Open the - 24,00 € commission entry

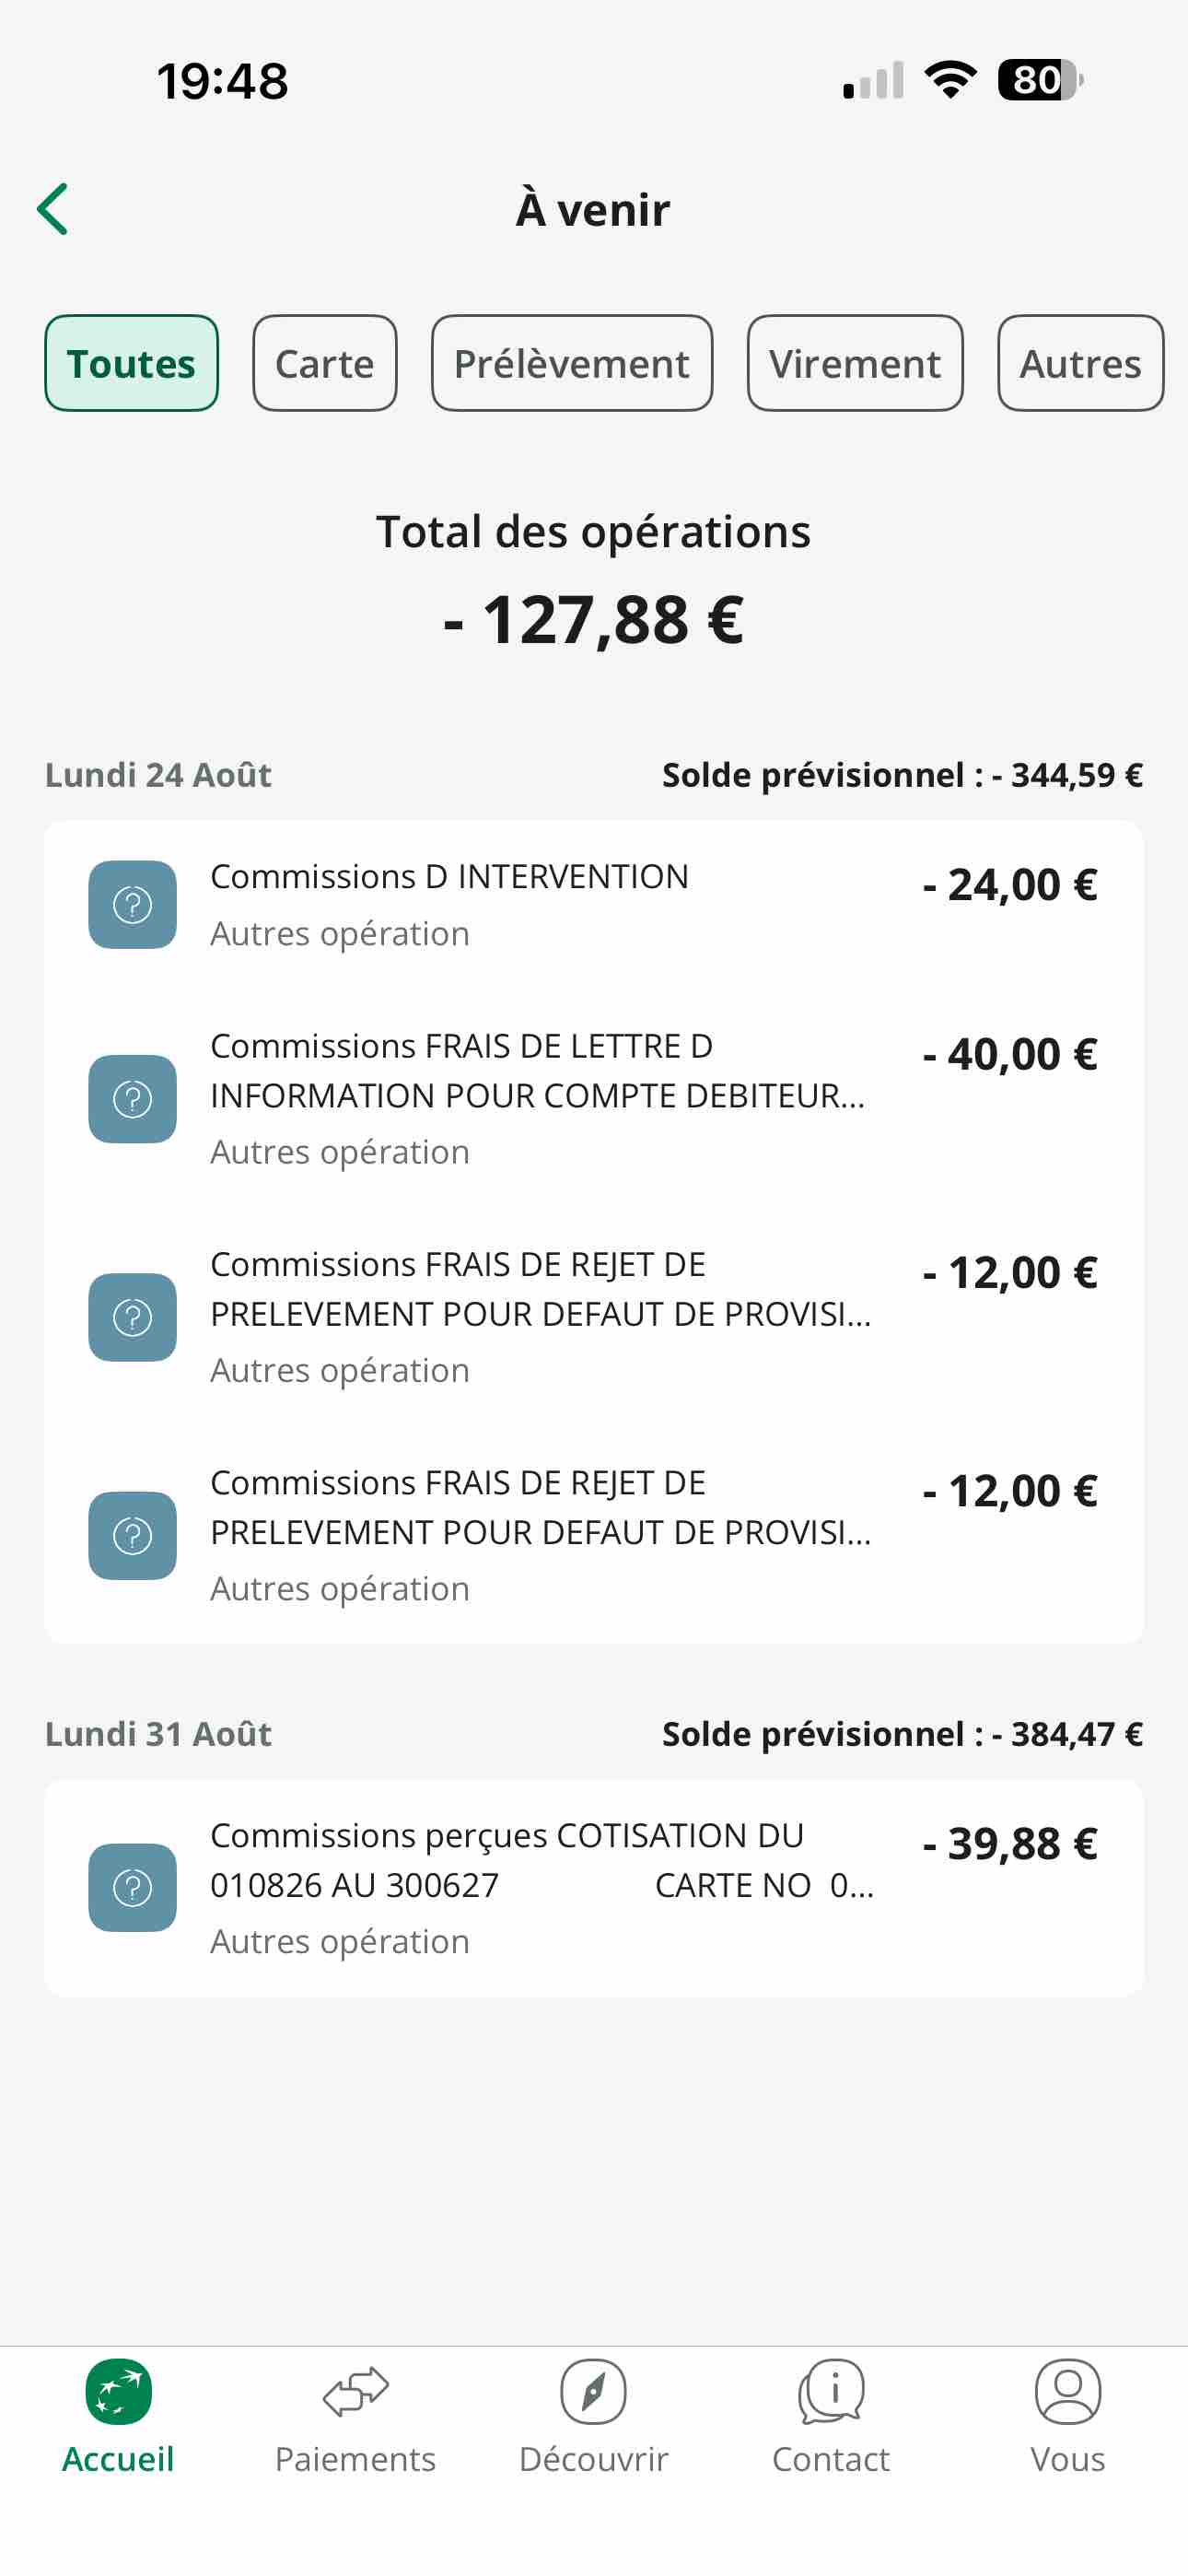tap(594, 905)
